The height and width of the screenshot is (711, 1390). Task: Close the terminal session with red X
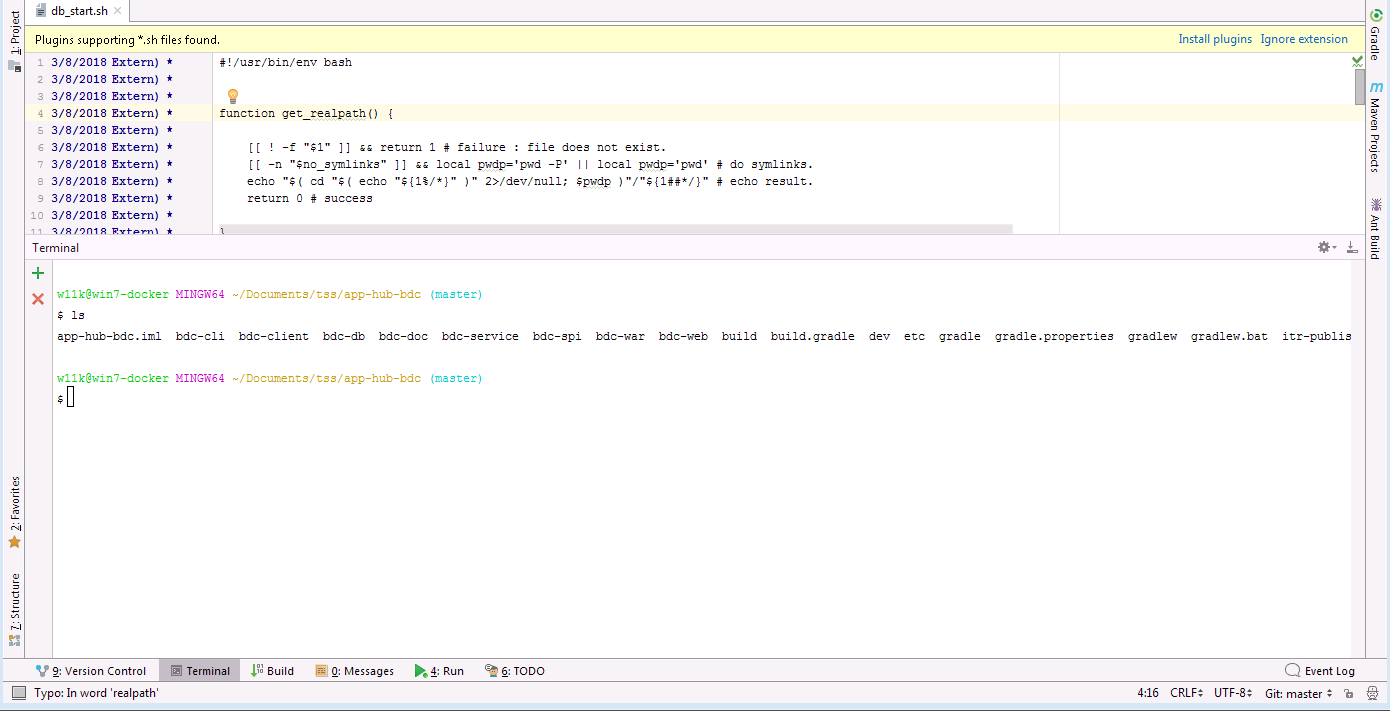(x=38, y=298)
